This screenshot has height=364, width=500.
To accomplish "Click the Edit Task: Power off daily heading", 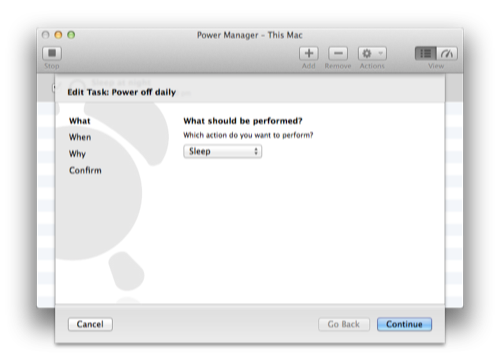I will pyautogui.click(x=122, y=92).
